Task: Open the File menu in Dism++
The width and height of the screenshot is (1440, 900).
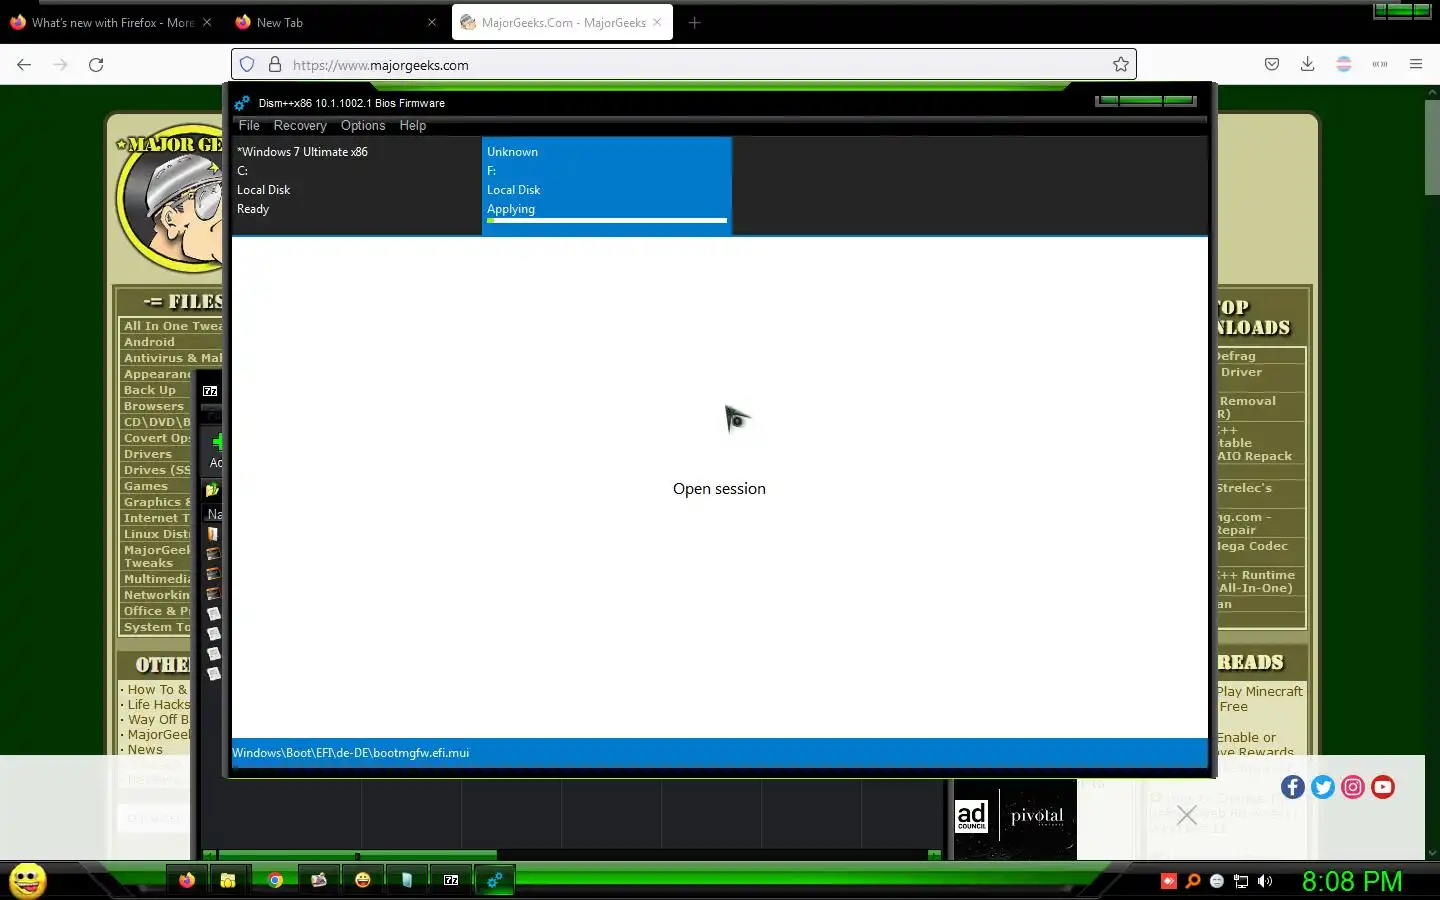Action: 249,125
